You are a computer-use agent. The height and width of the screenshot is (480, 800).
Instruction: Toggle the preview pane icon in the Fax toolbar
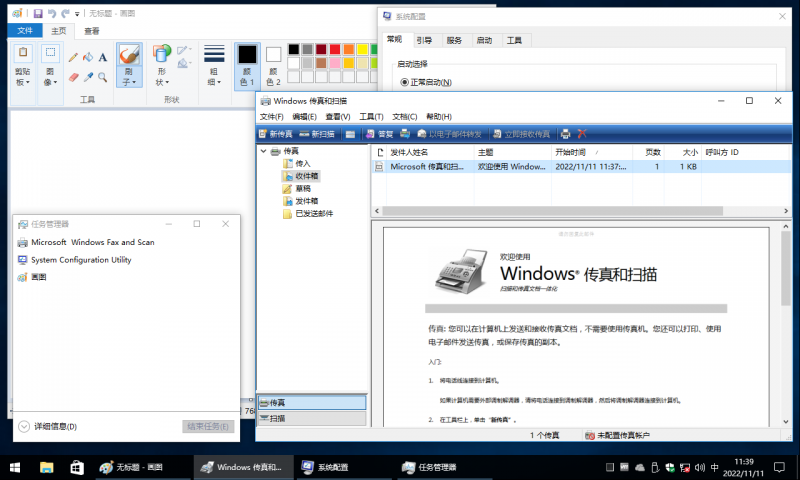point(350,134)
